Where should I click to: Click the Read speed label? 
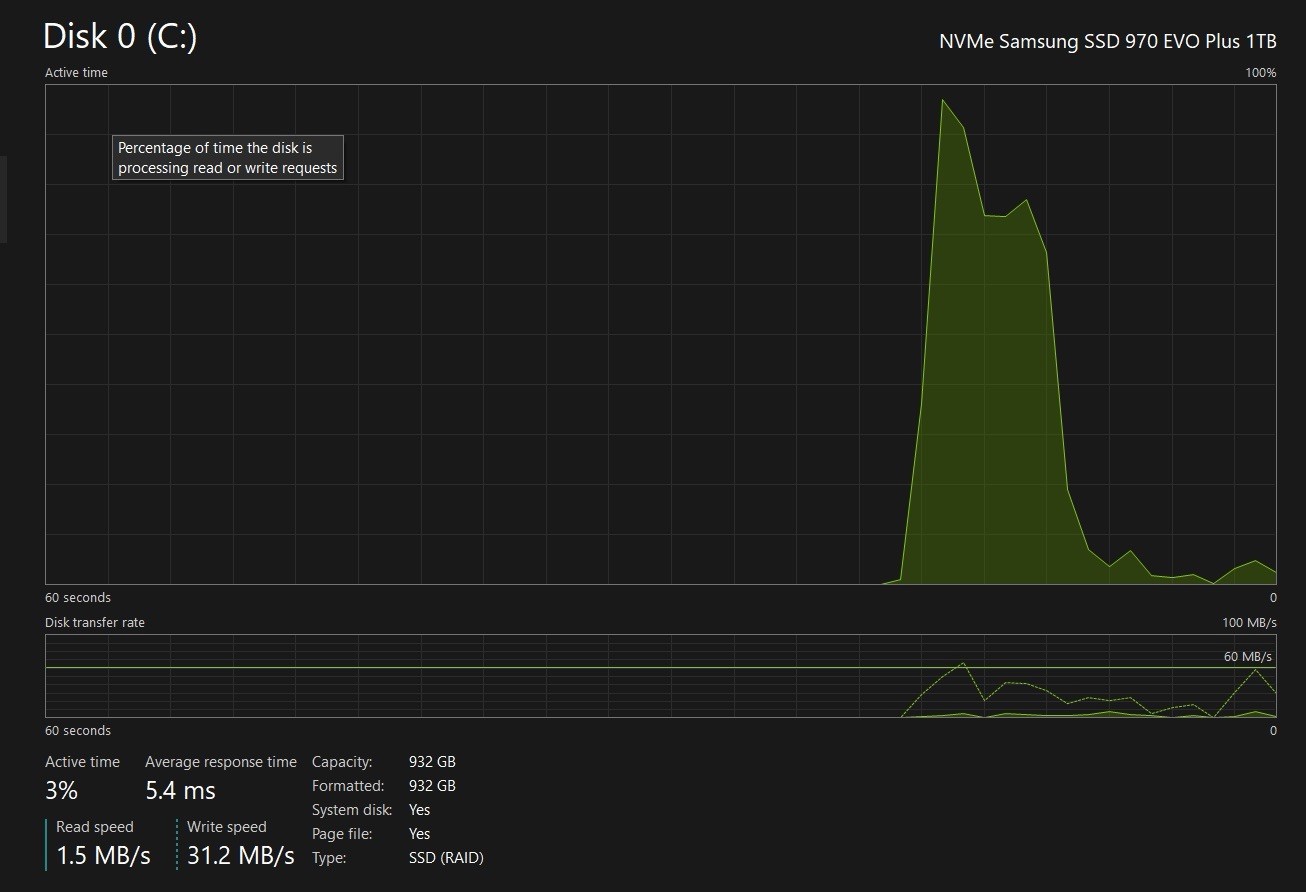tap(95, 827)
